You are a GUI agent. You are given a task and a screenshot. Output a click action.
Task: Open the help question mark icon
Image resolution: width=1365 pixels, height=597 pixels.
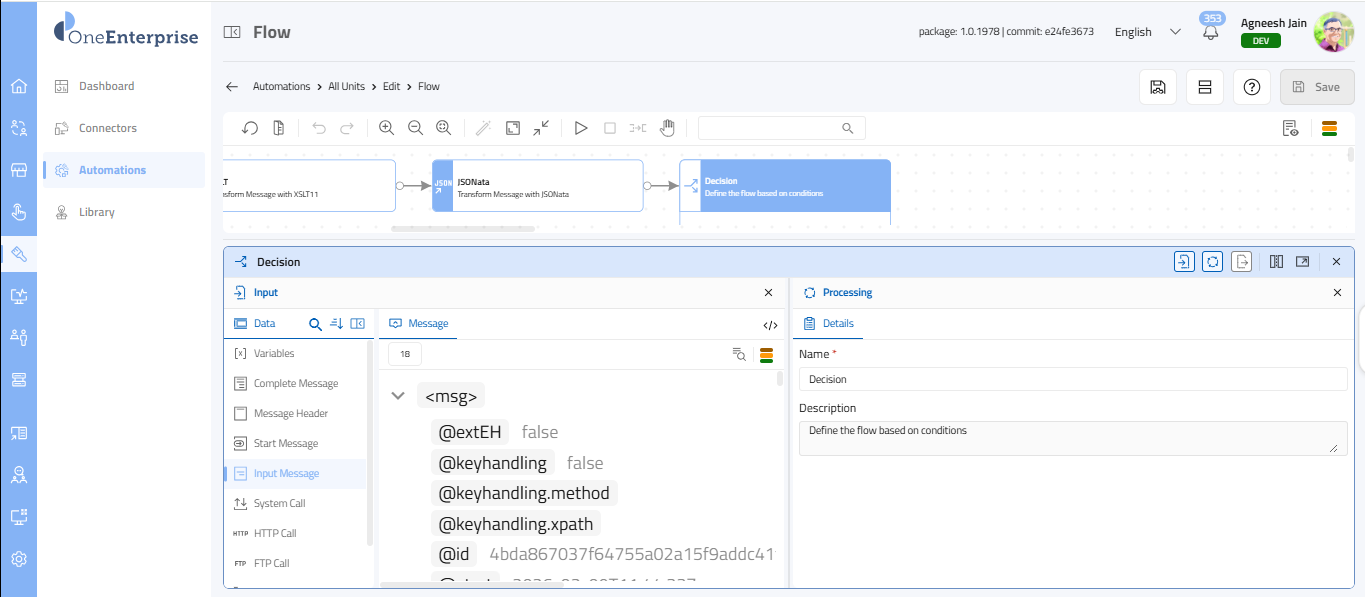1251,87
